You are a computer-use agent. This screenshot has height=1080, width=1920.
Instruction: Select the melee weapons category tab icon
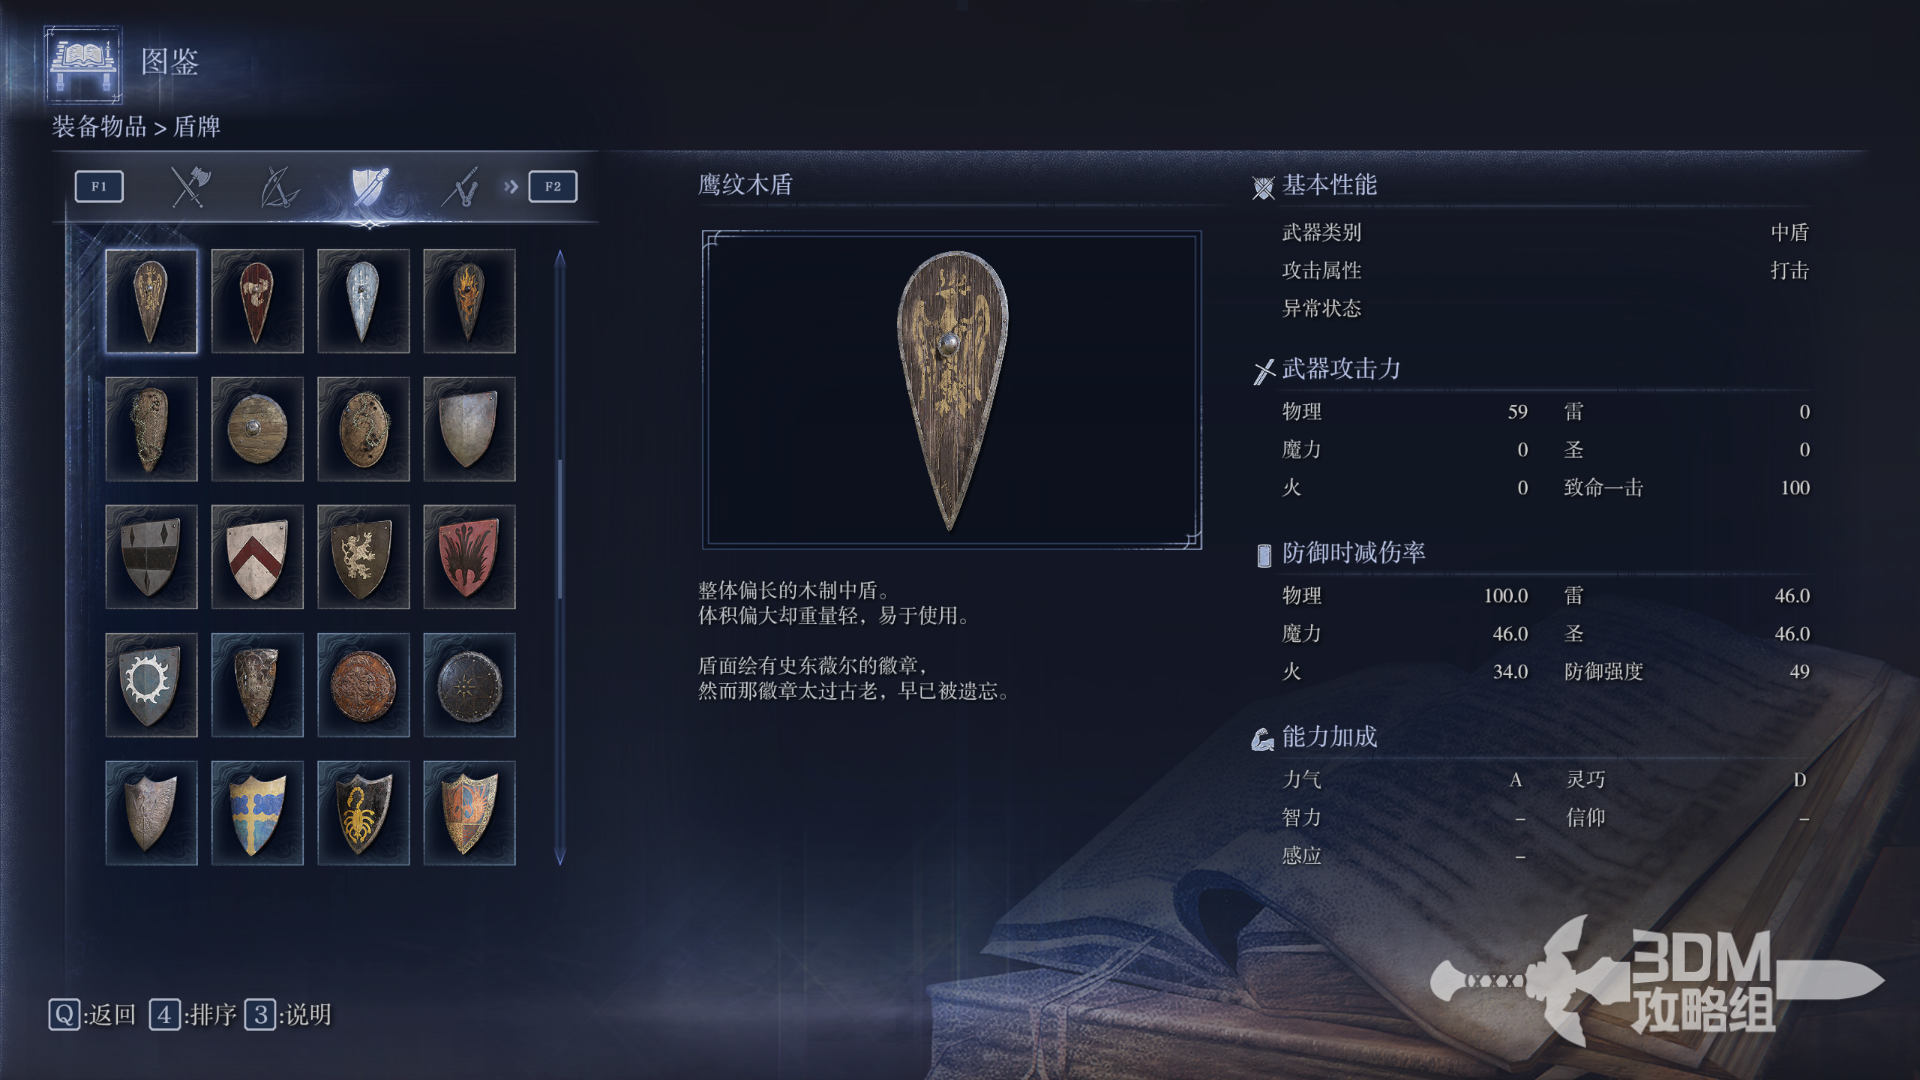189,186
